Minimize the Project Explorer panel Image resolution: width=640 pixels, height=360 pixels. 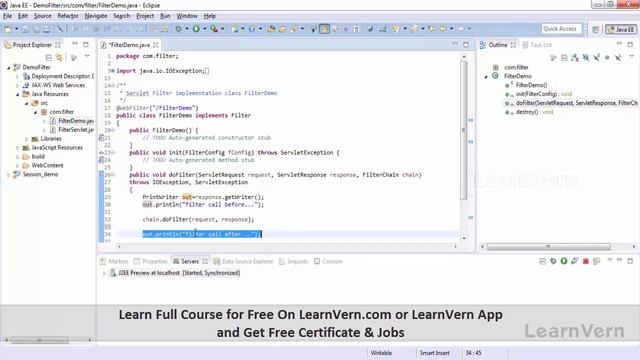75,44
